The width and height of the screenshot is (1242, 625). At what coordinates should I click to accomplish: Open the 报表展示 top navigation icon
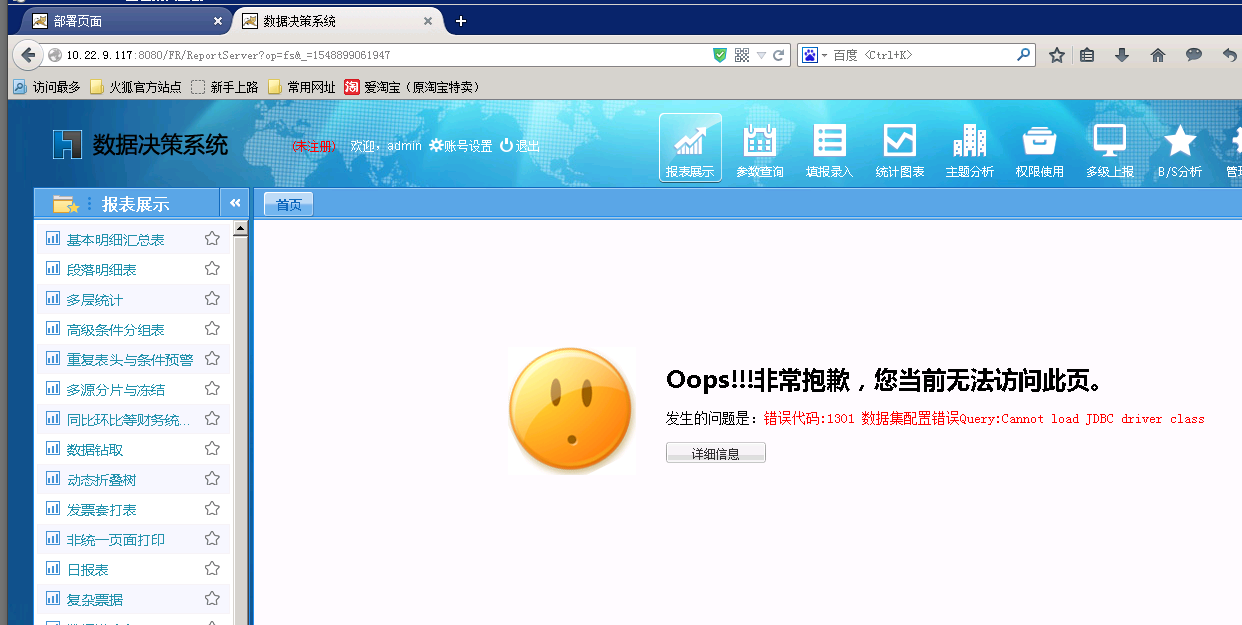[690, 147]
